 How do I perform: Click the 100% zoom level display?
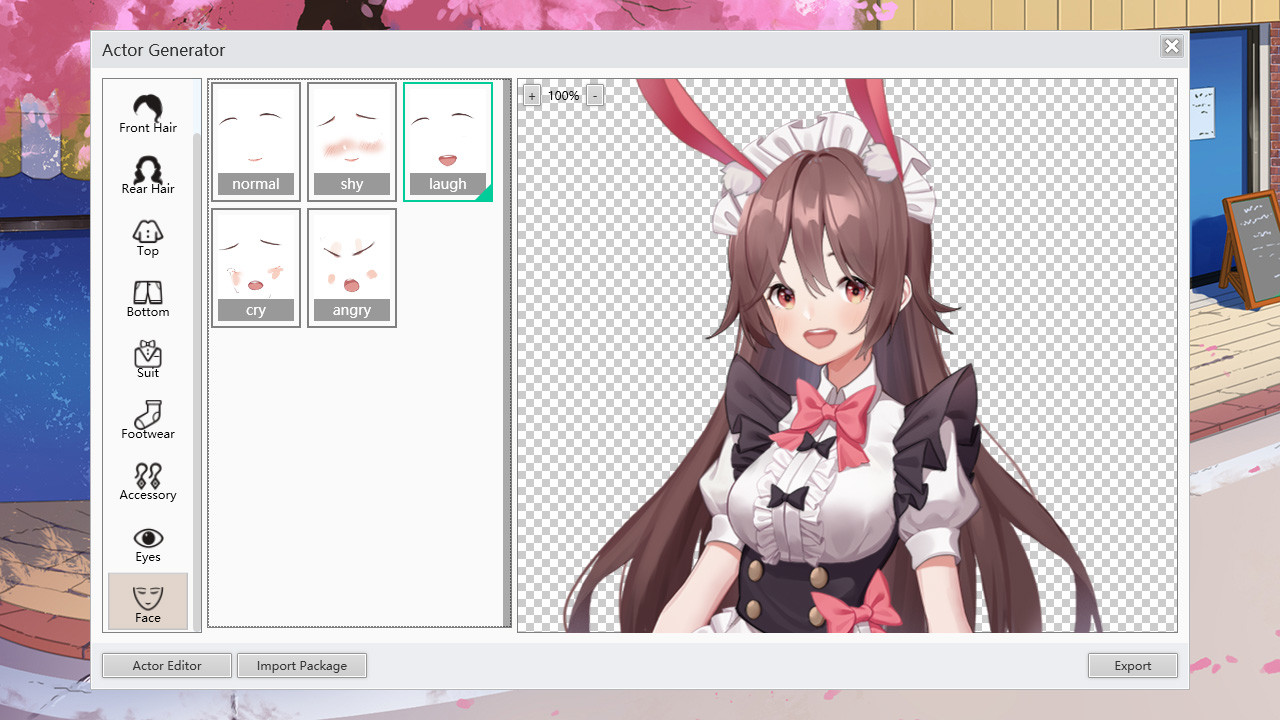563,95
